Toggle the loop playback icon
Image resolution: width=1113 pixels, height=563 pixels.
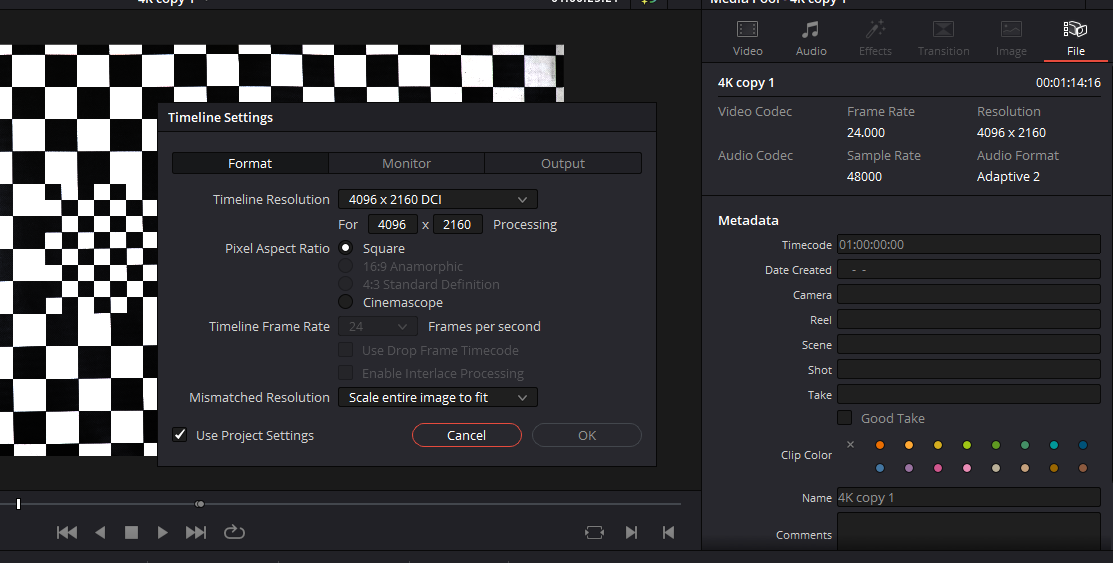pos(234,533)
